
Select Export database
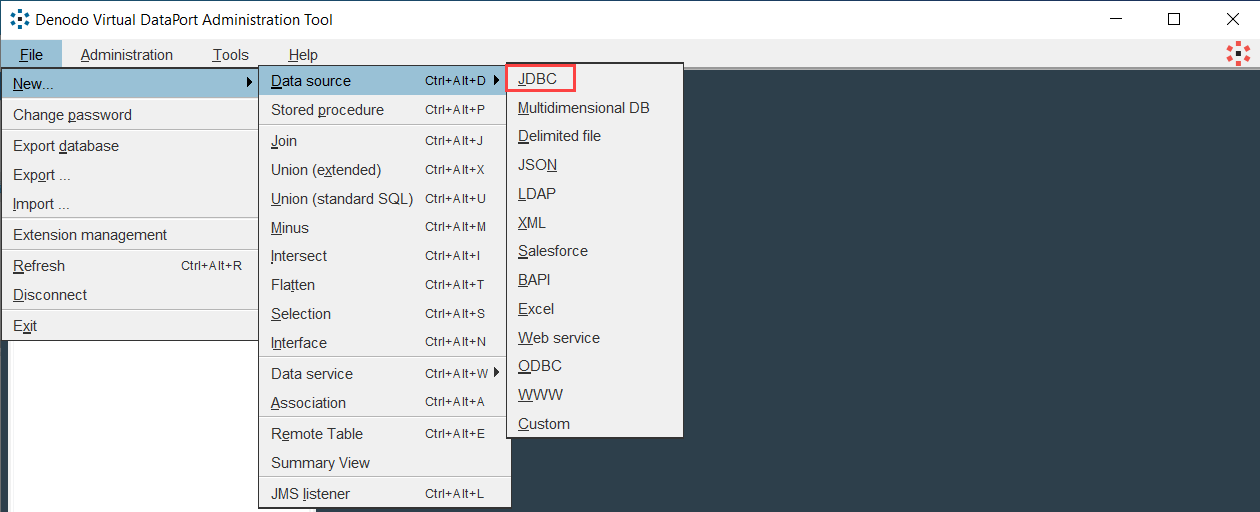[x=130, y=146]
